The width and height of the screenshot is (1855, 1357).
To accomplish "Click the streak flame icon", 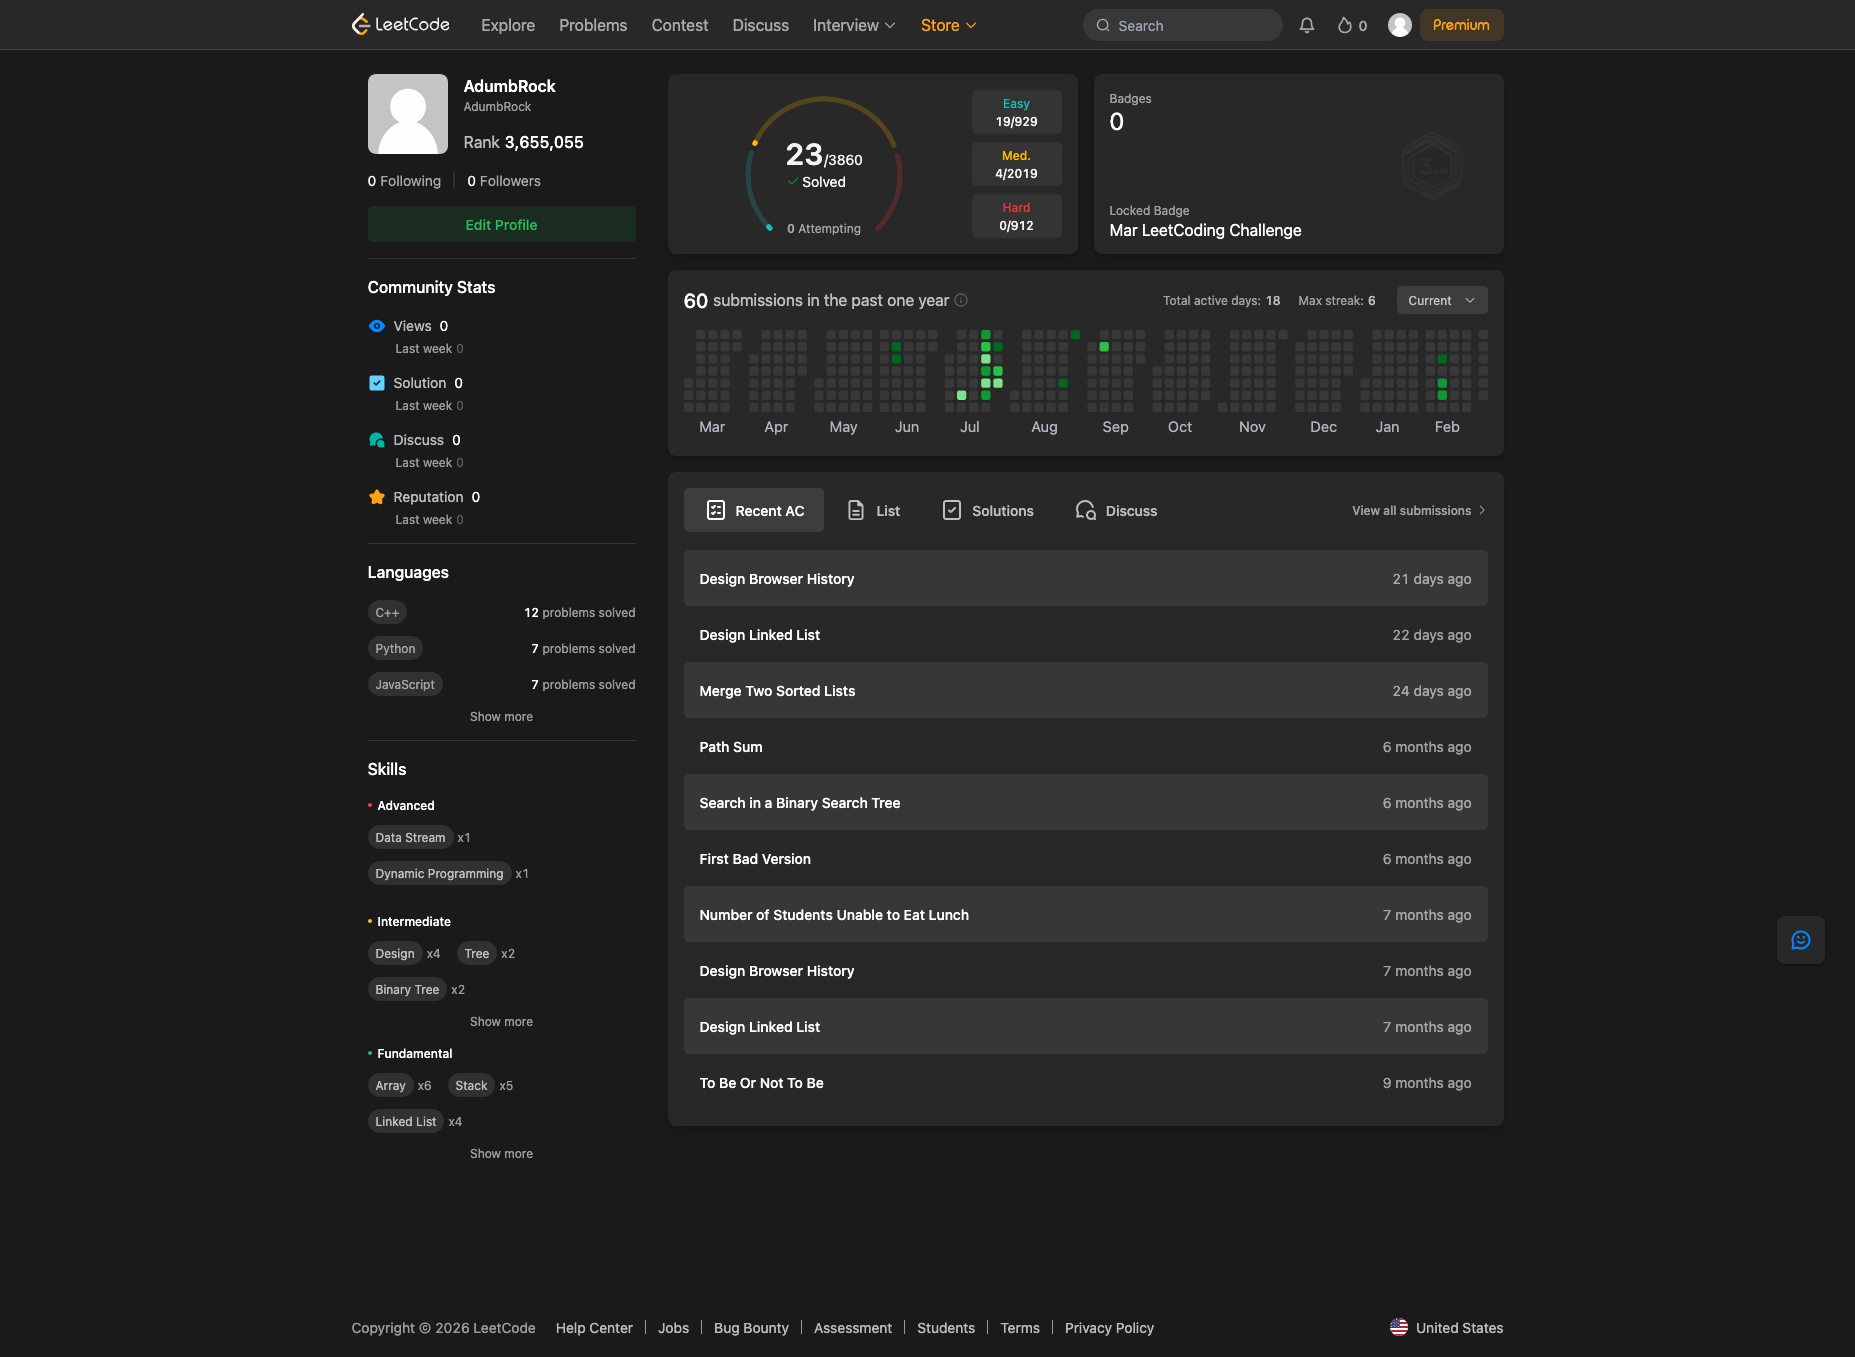I will coord(1345,25).
